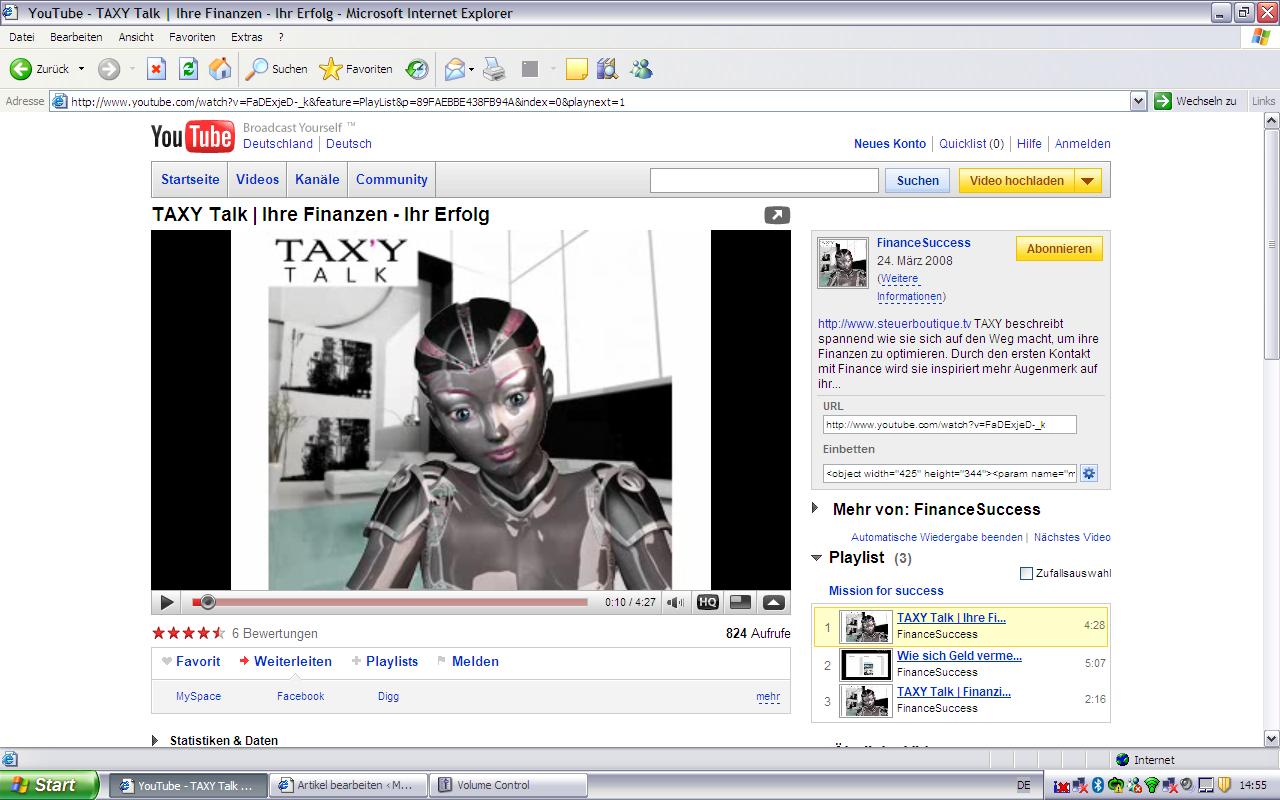
Task: Click the yellow shield security tray icon
Action: pos(1223,785)
